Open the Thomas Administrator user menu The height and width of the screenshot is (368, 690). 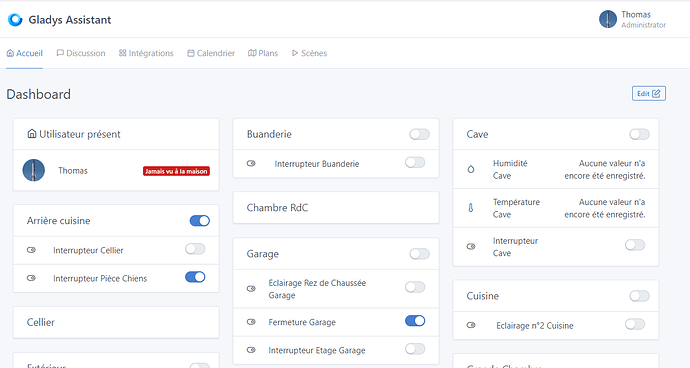coord(632,19)
